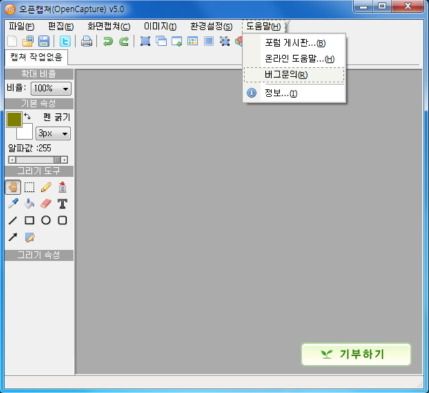Select the Text T tool
This screenshot has height=393, width=429.
[x=62, y=204]
